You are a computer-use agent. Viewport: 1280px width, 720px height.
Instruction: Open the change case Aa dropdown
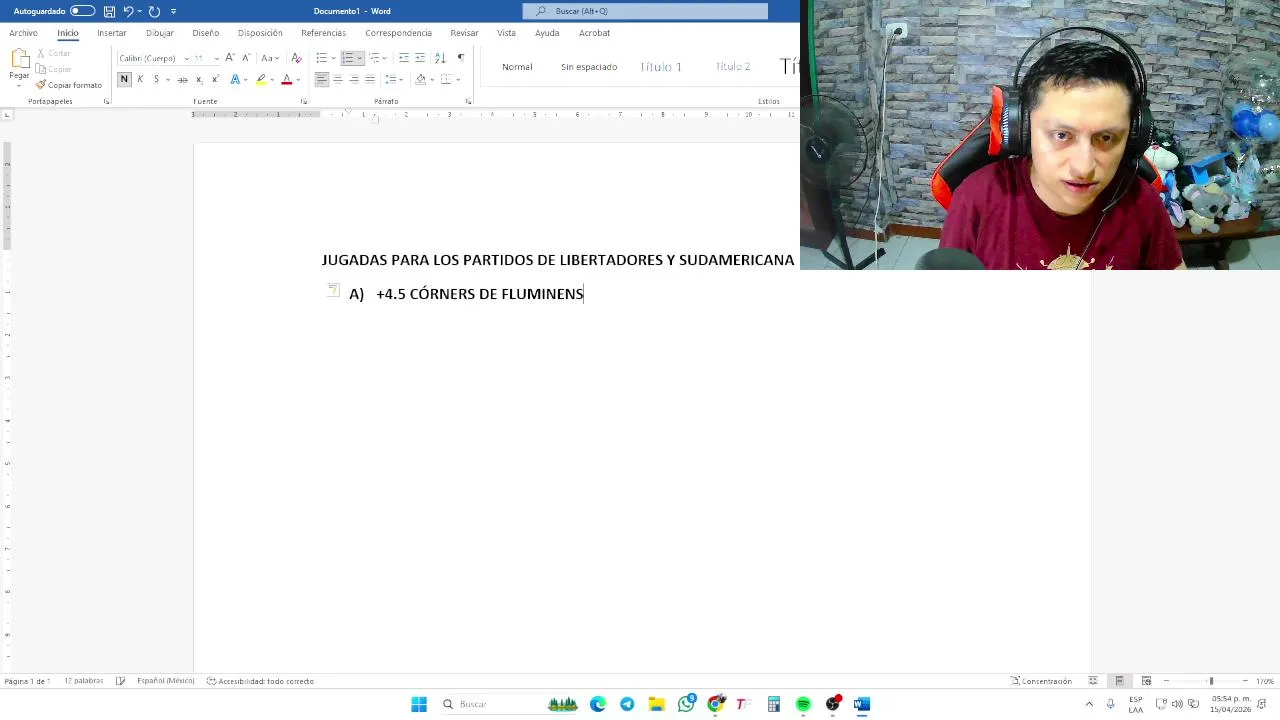(270, 58)
